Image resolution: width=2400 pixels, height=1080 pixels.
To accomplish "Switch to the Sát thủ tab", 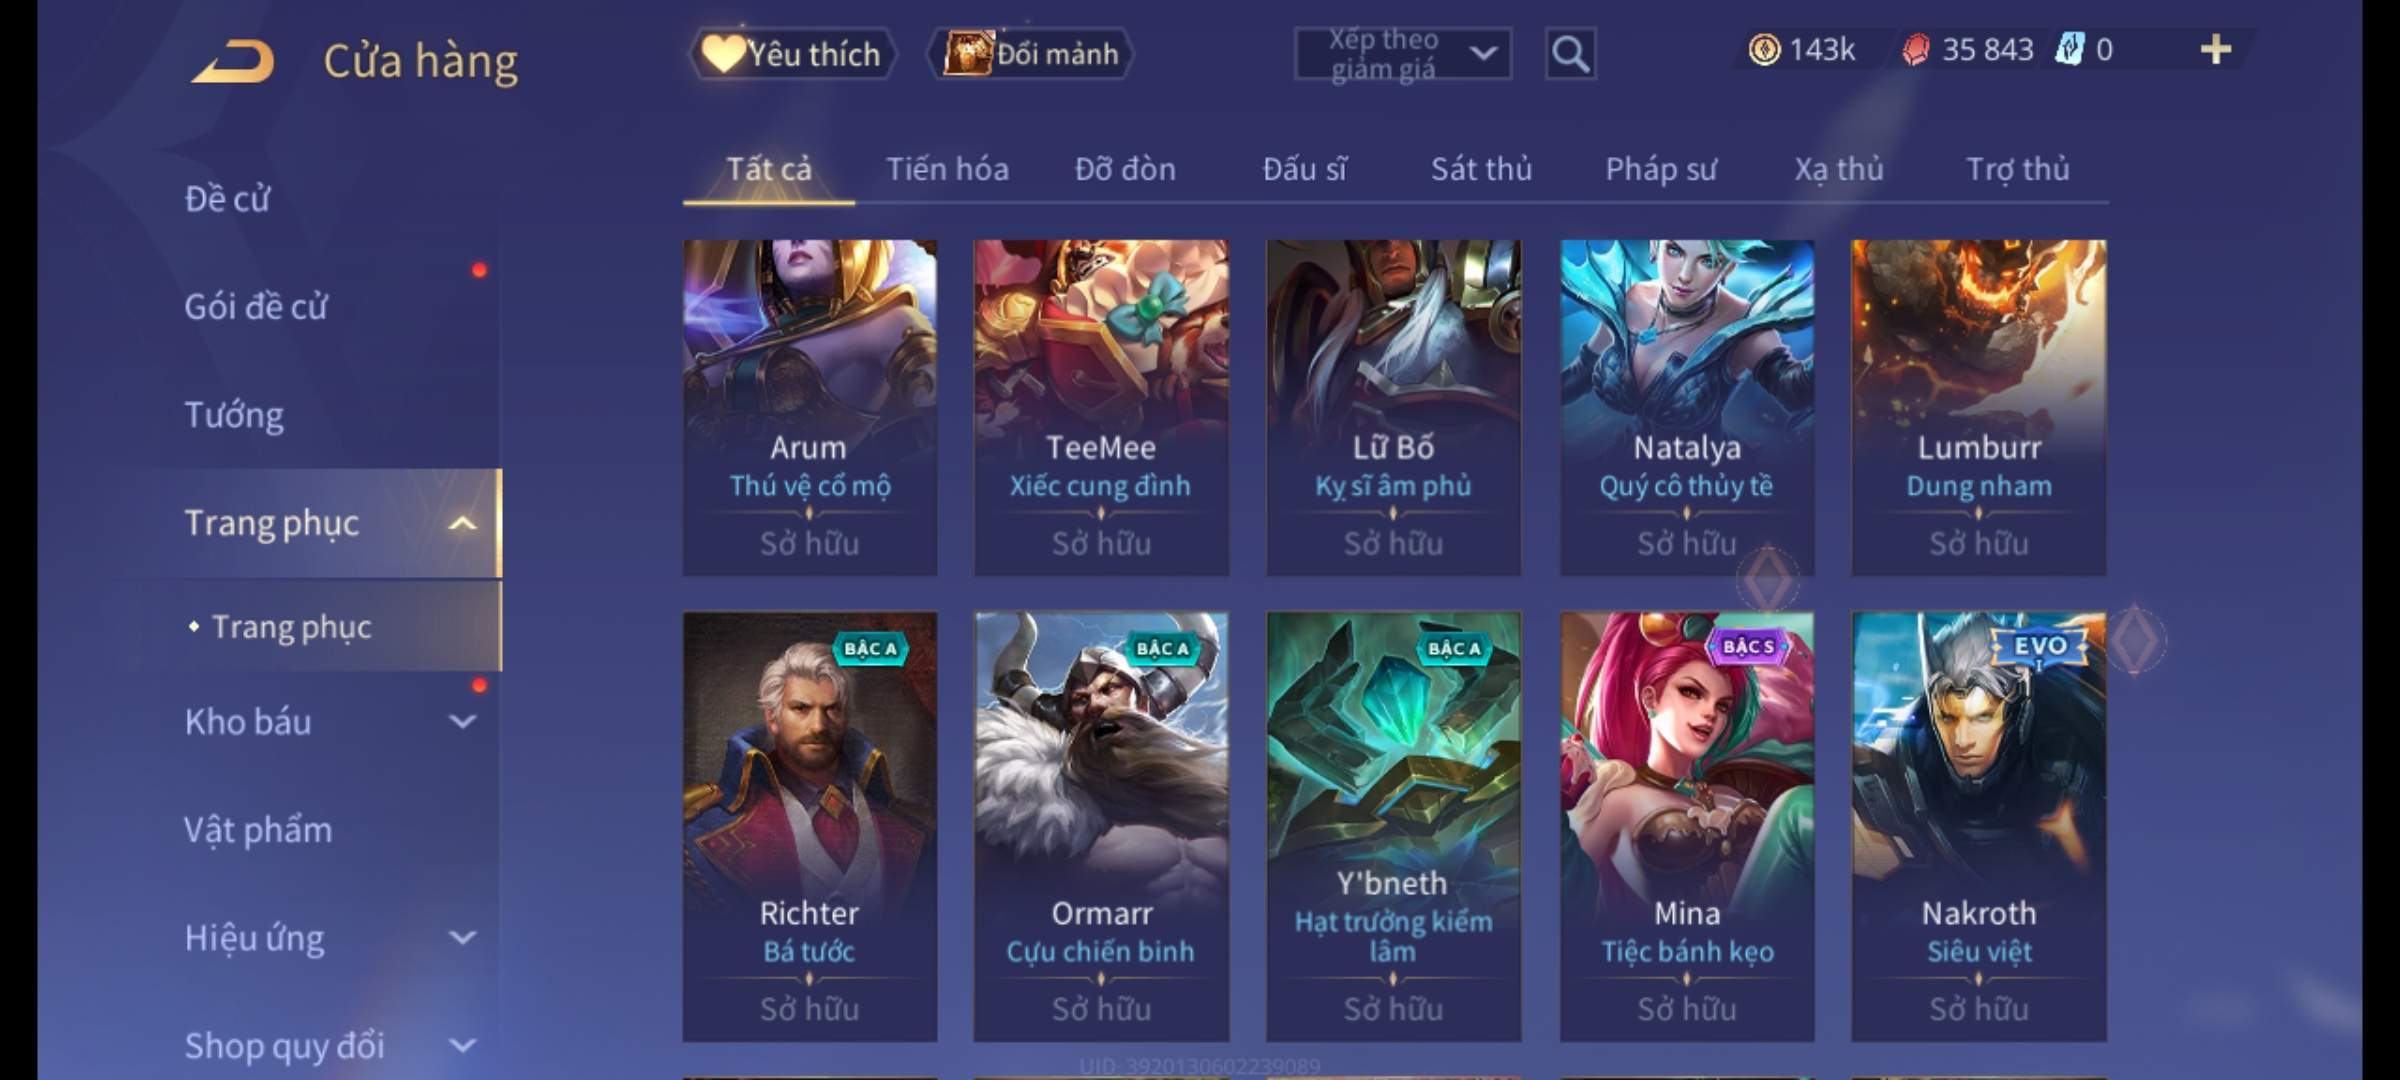I will [x=1481, y=169].
